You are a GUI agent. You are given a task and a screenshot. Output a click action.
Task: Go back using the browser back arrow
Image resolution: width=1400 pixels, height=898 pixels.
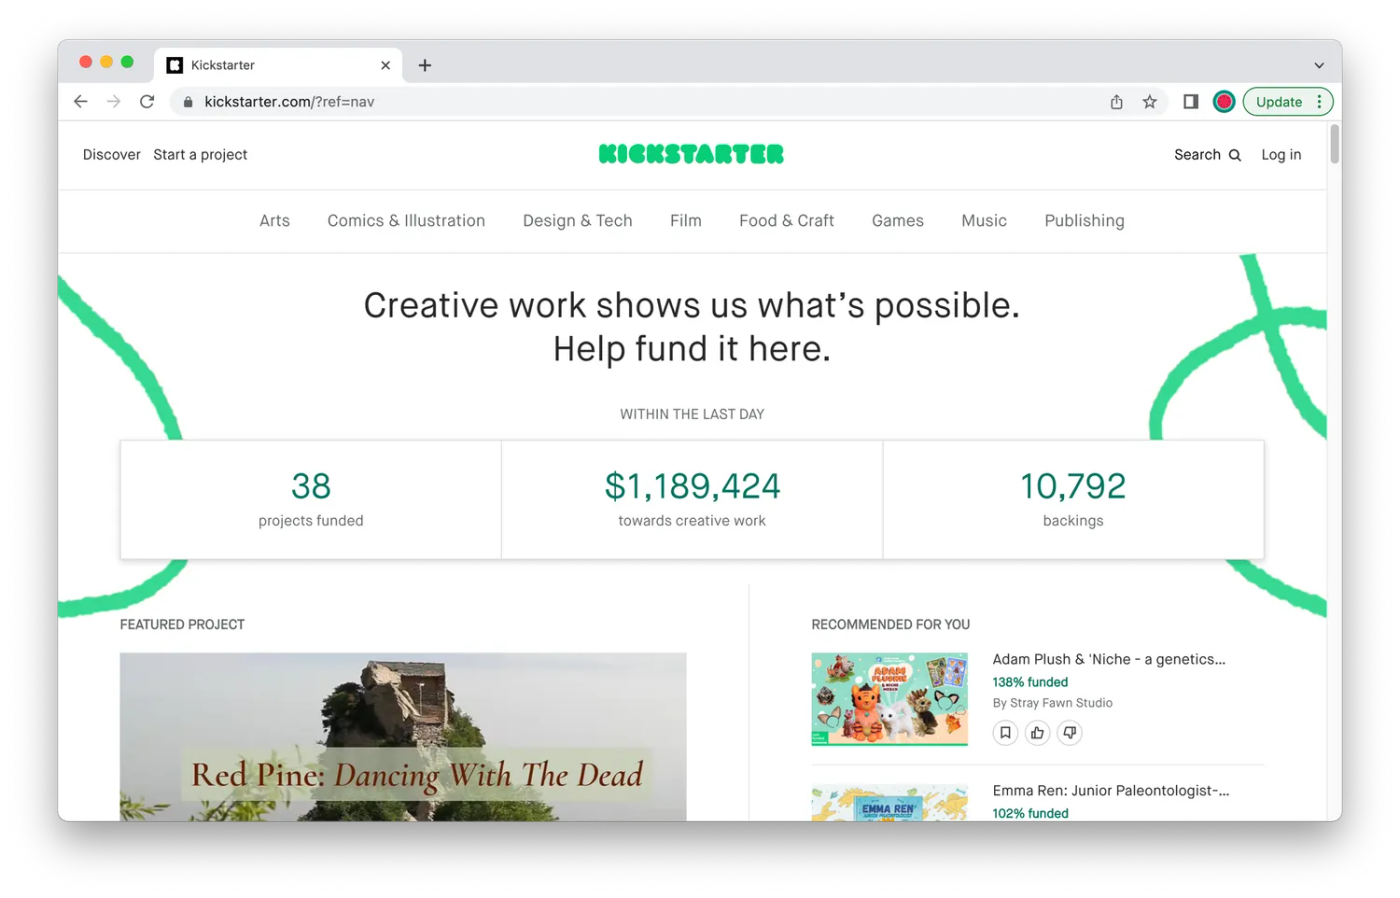pos(81,102)
